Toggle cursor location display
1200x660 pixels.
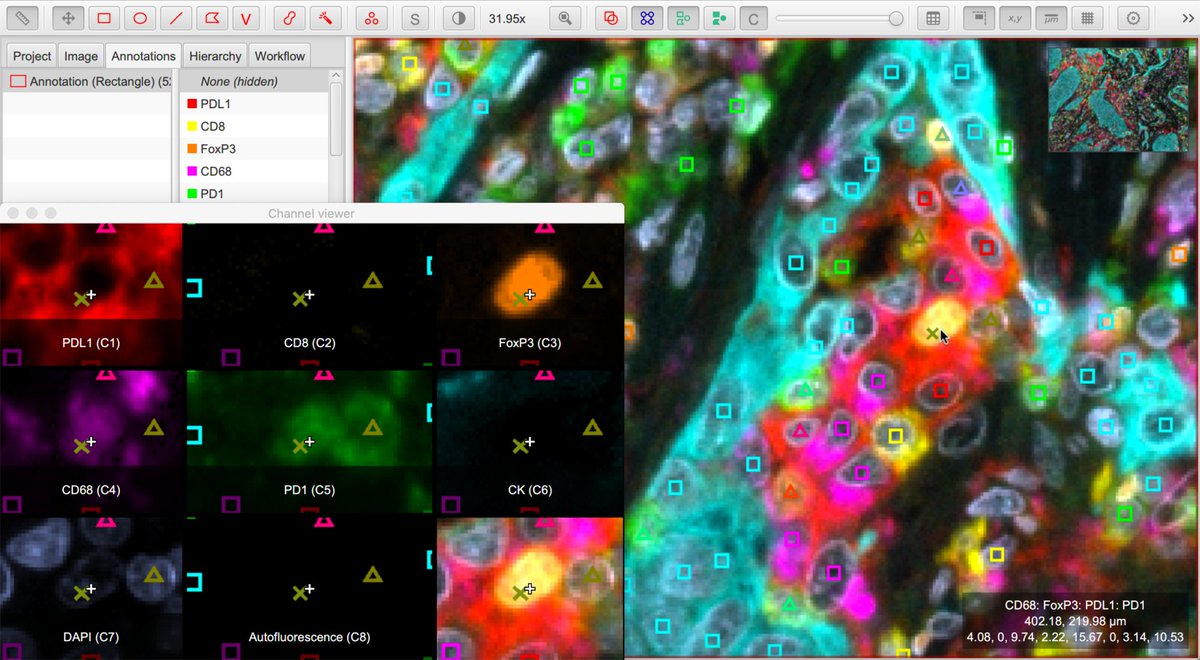coord(1014,17)
